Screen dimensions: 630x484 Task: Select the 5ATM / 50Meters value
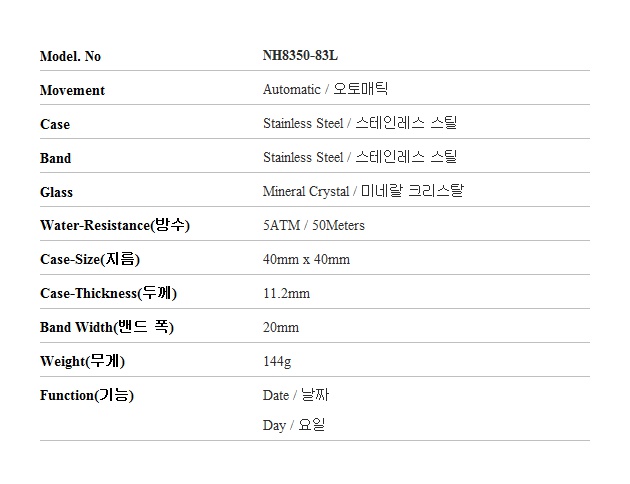[x=314, y=225]
